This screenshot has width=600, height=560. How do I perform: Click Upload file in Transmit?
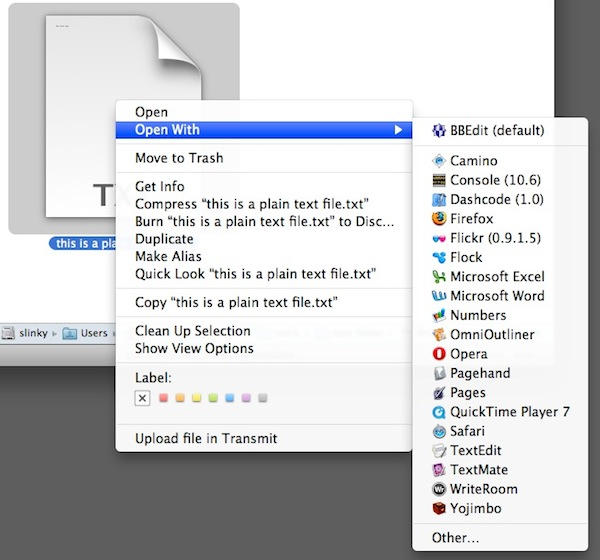pyautogui.click(x=206, y=438)
